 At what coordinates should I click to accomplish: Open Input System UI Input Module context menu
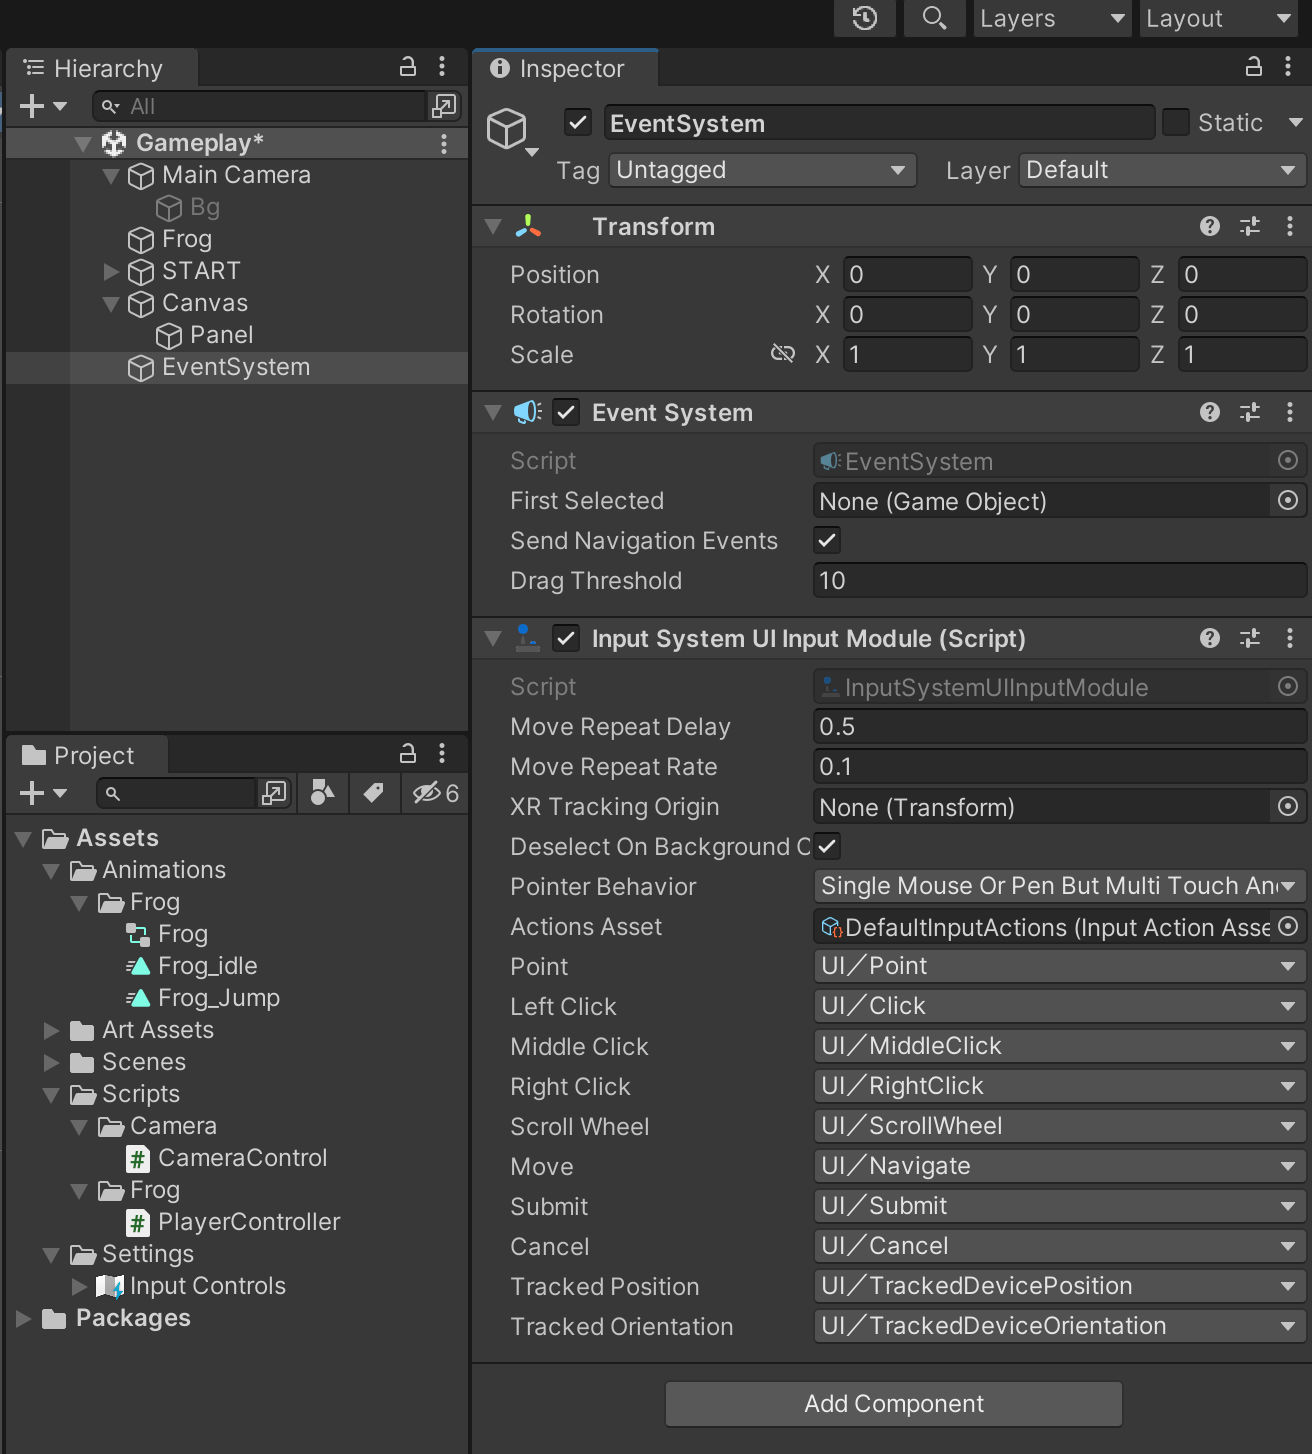(1290, 638)
